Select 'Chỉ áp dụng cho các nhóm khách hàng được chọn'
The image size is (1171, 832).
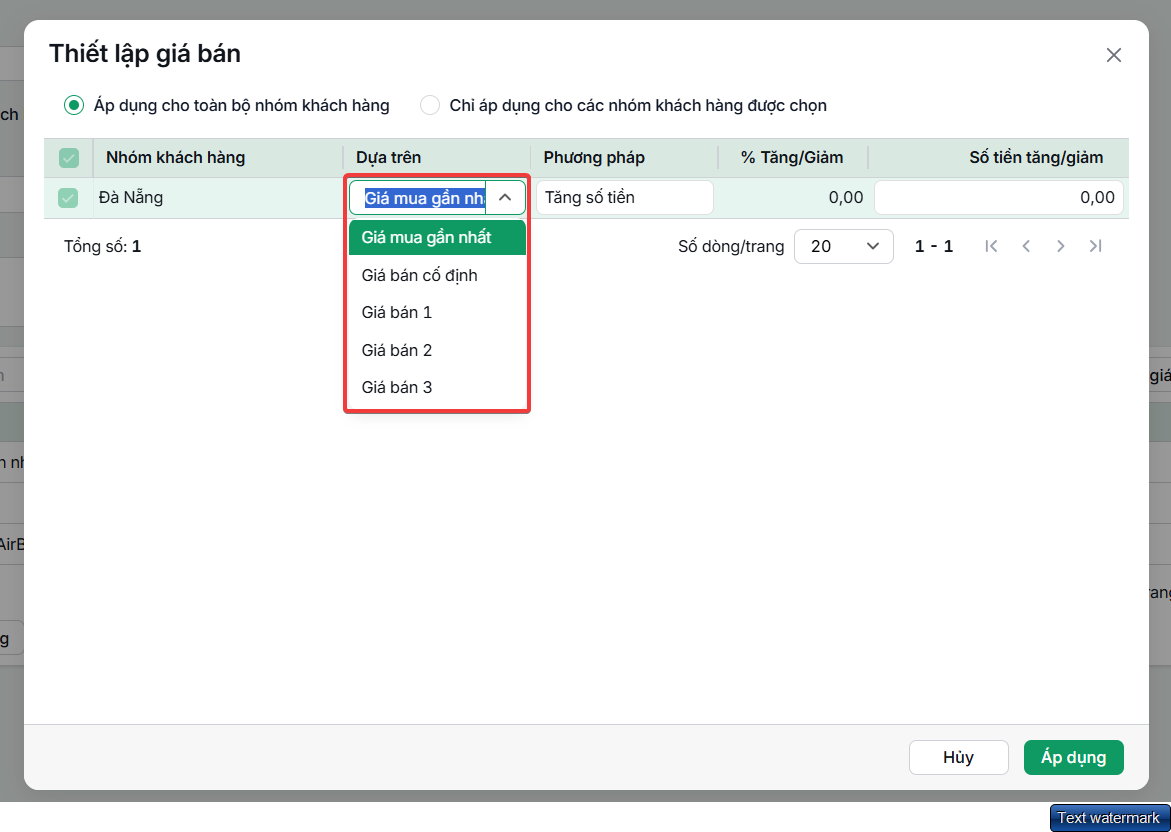pos(430,105)
